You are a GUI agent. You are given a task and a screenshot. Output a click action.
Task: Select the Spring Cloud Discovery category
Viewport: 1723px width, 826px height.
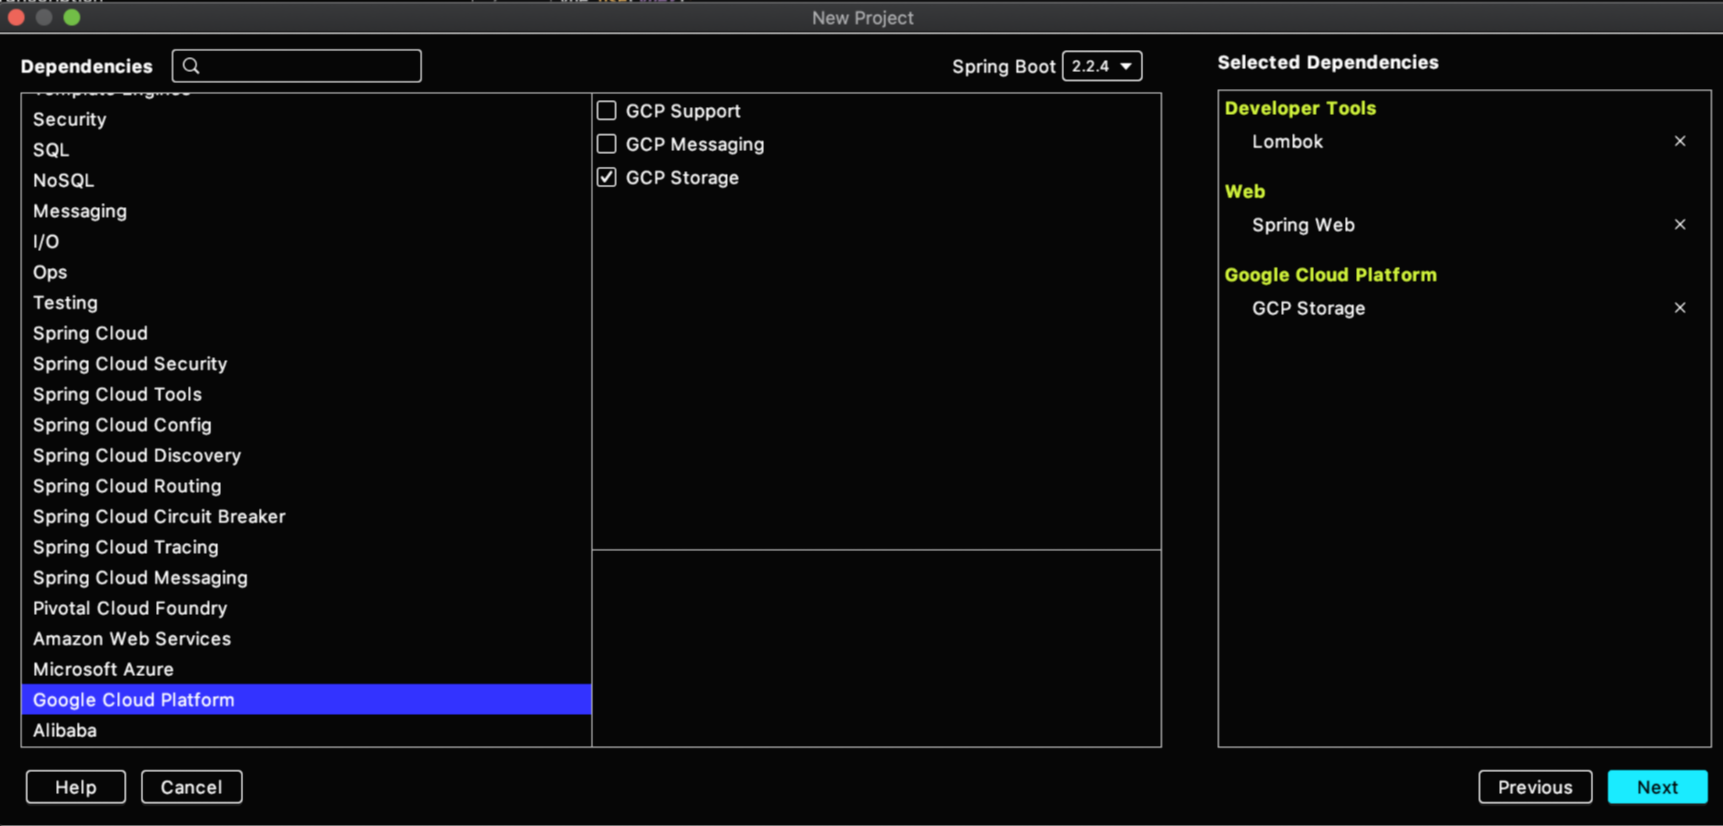pos(306,455)
